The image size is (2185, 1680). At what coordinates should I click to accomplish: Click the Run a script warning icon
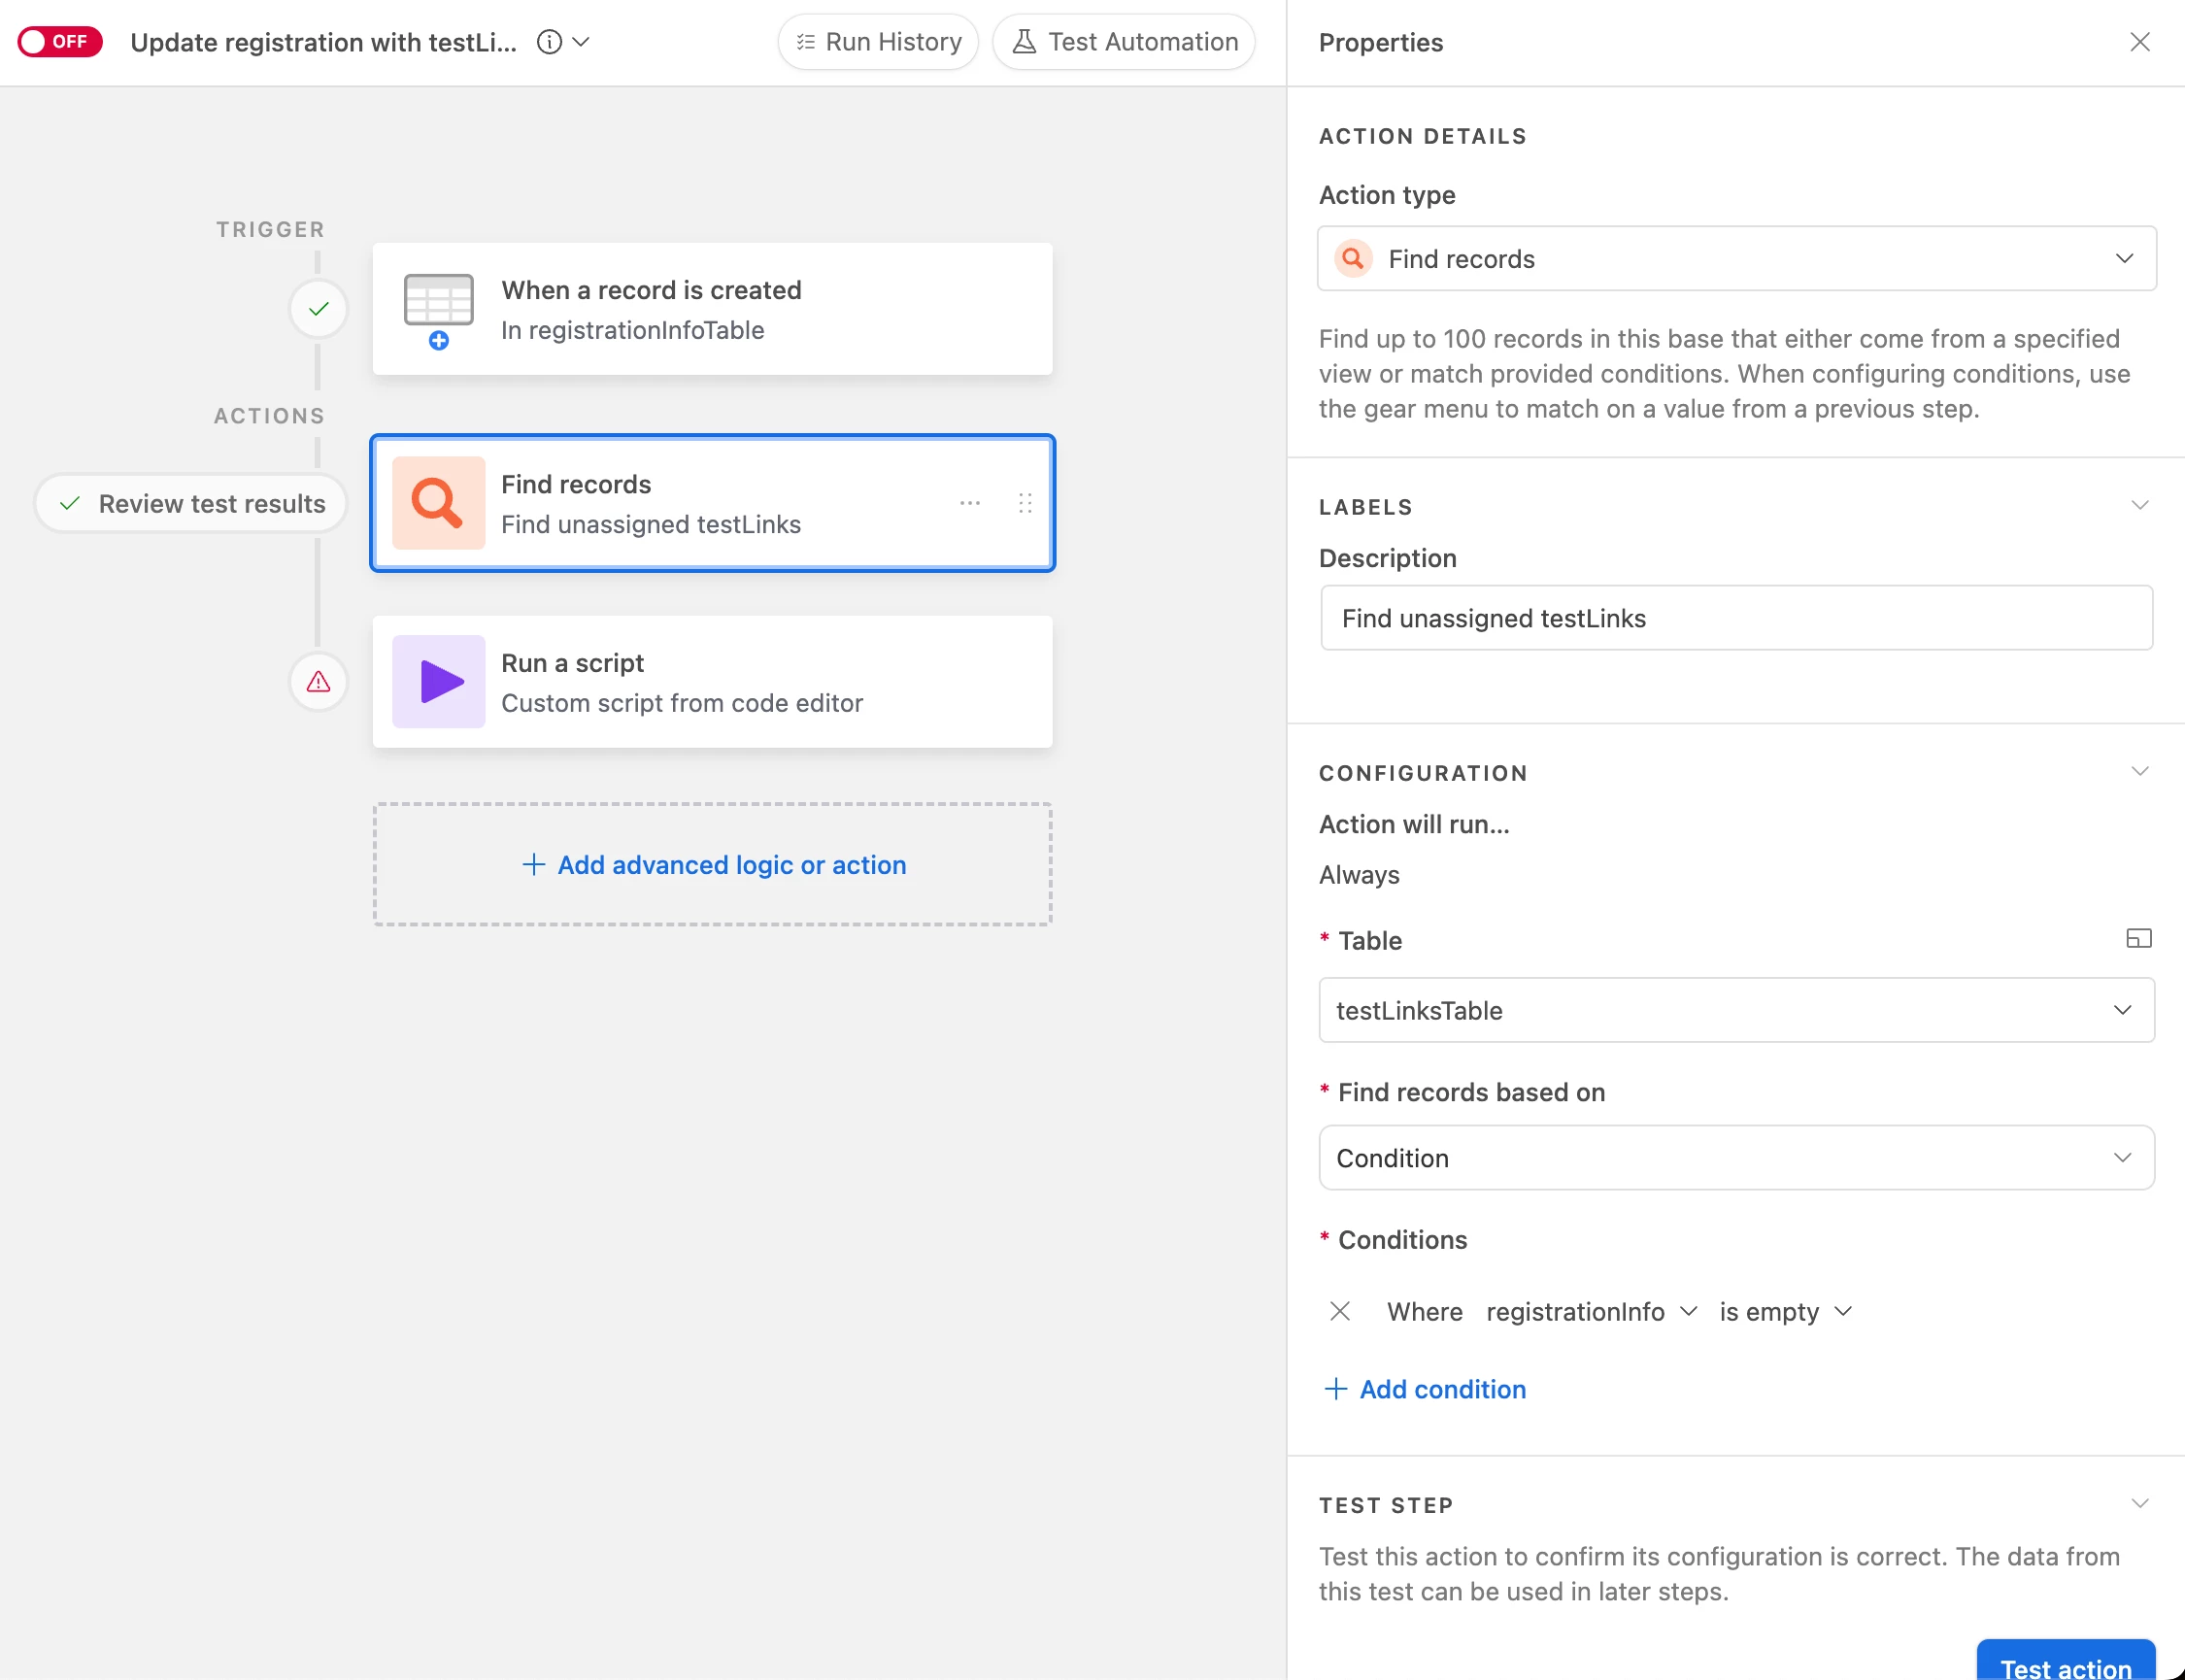point(318,682)
